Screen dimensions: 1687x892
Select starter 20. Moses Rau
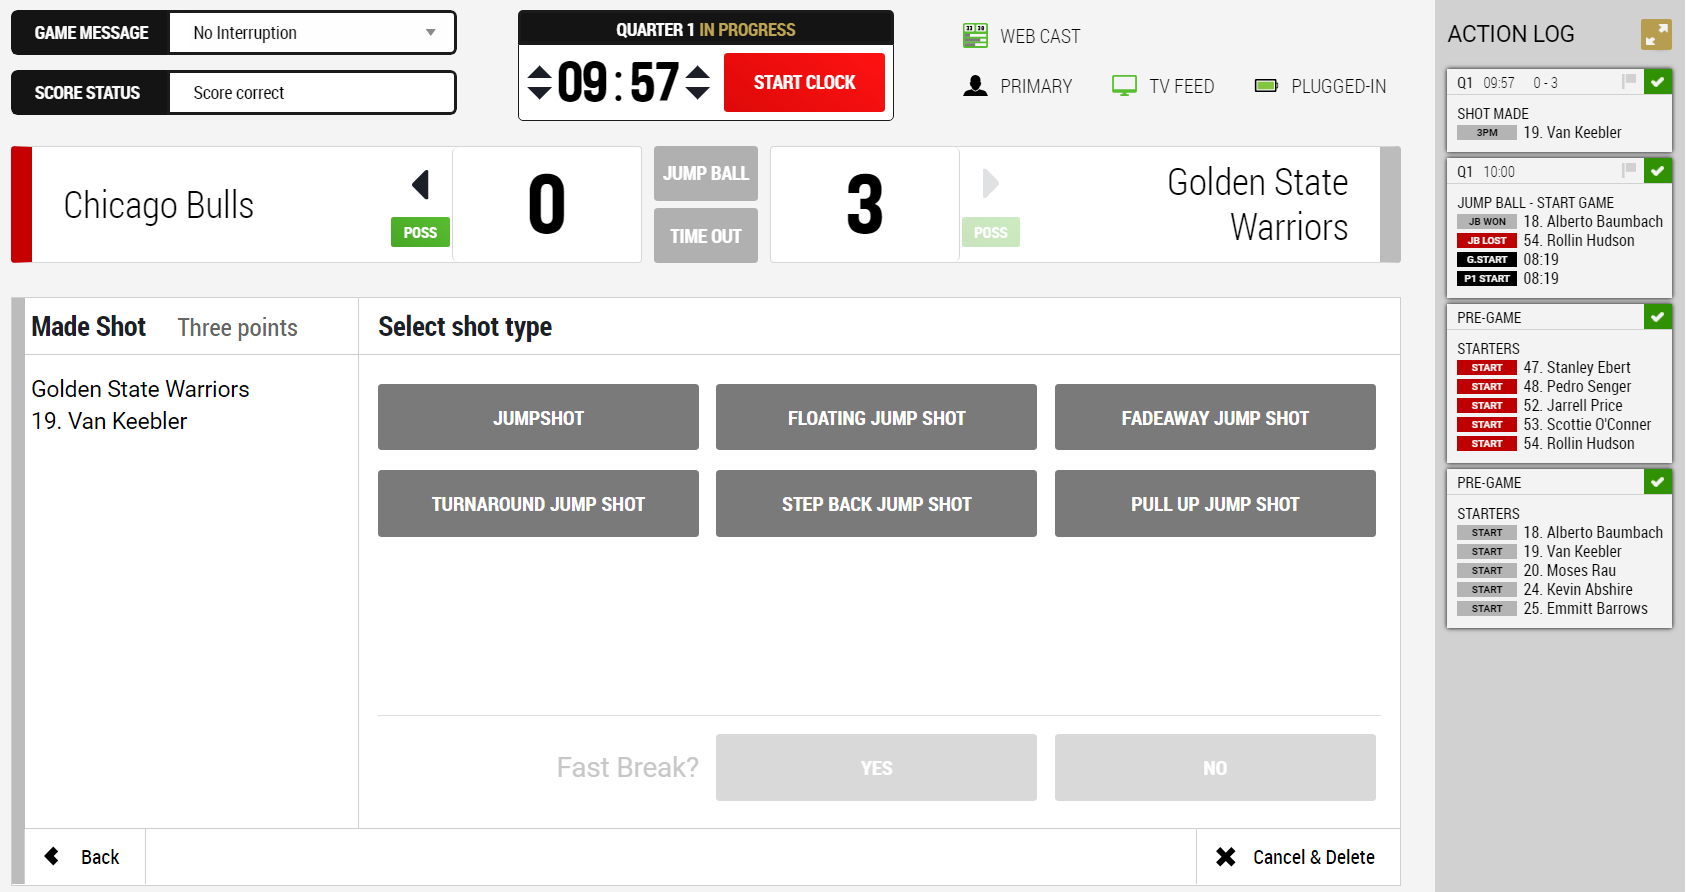point(1536,570)
